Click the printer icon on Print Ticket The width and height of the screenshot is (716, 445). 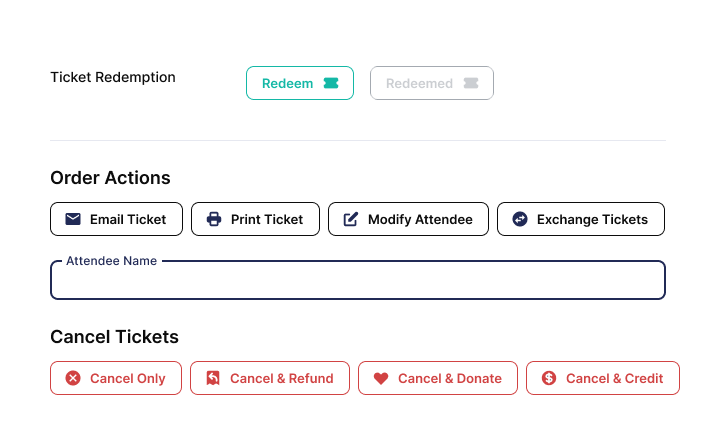click(x=214, y=219)
